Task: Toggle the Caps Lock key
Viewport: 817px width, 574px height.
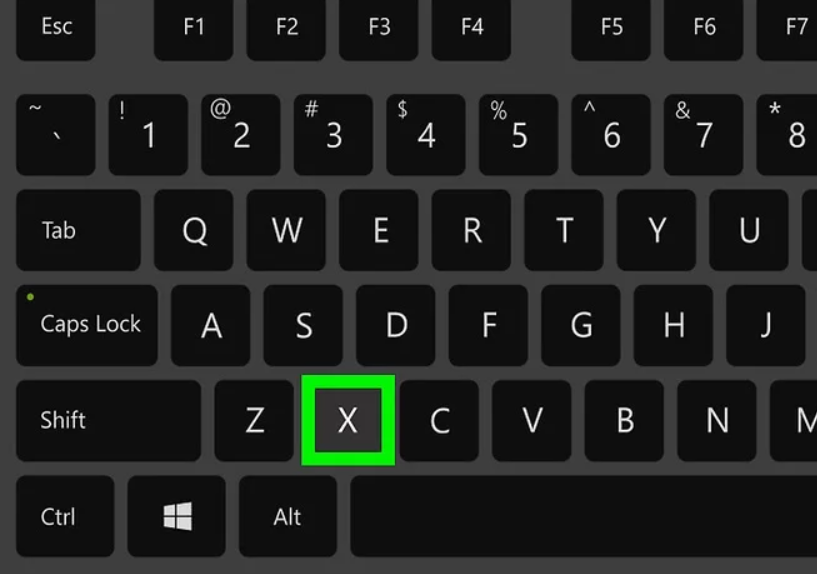Action: coord(87,325)
